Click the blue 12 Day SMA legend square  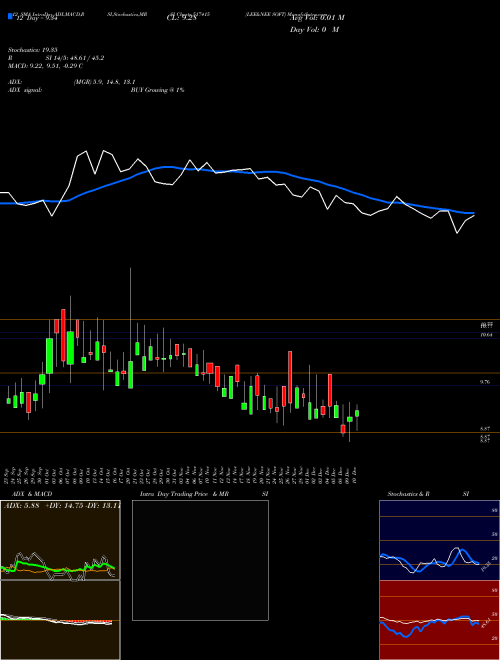point(10,17)
